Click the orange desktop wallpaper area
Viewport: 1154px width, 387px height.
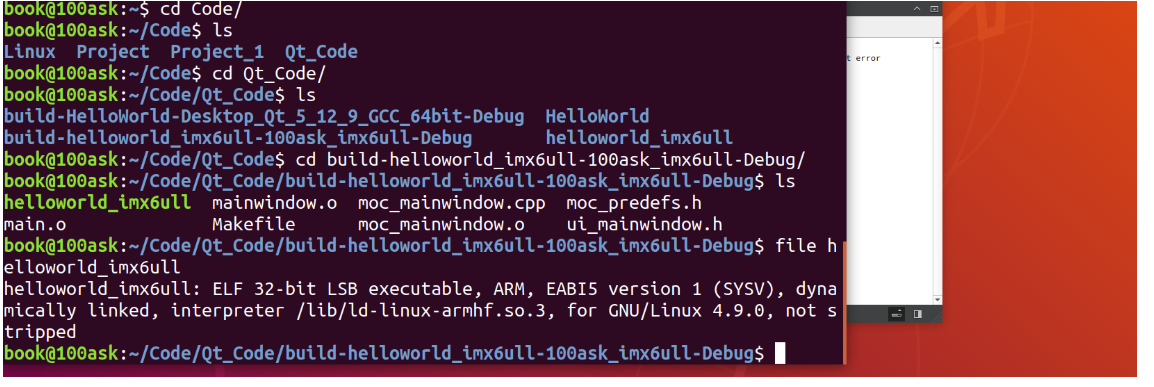1045,184
